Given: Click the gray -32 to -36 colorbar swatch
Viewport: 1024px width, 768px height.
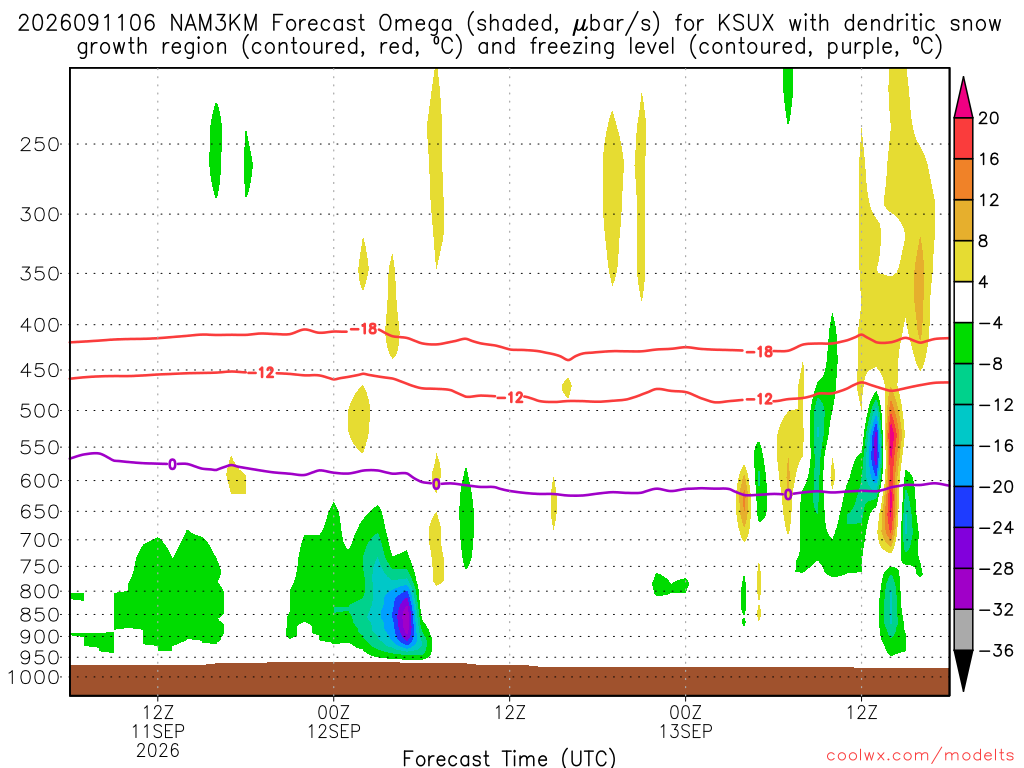Looking at the screenshot, I should (963, 630).
